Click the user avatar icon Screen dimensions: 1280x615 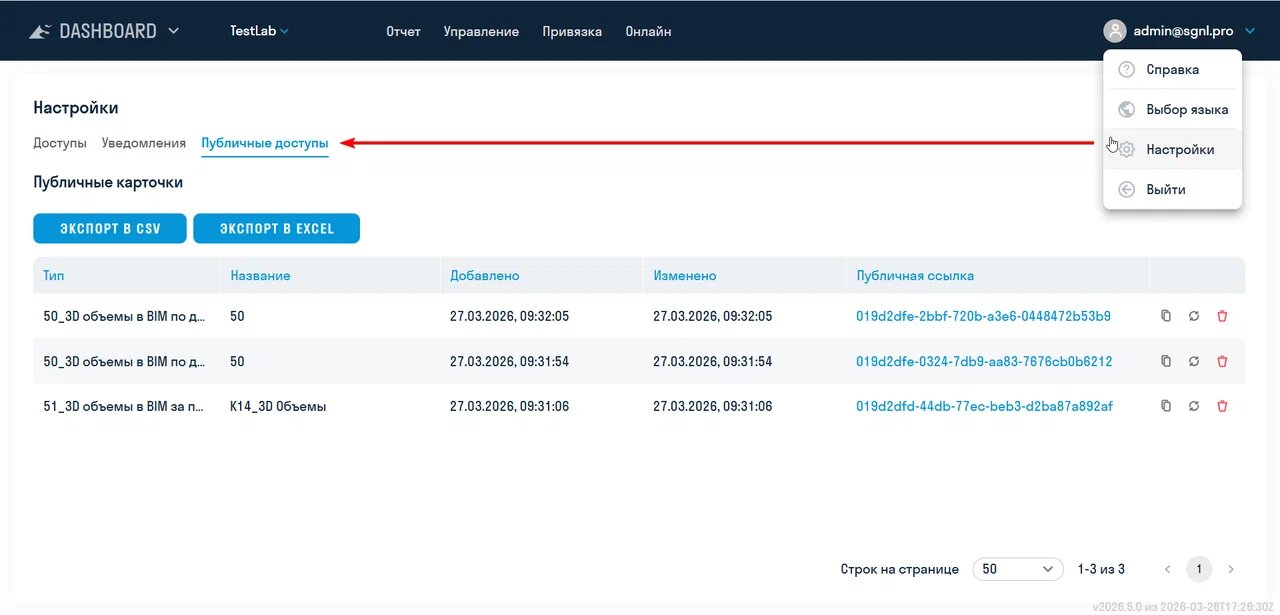click(x=1114, y=31)
